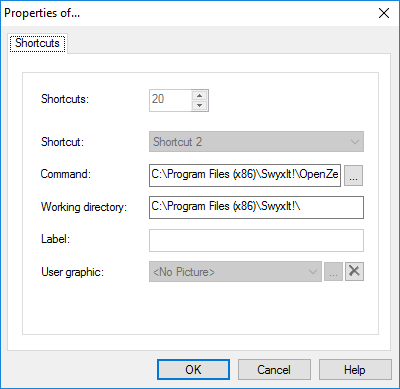Click the chevron of the User graphic combo

313,272
